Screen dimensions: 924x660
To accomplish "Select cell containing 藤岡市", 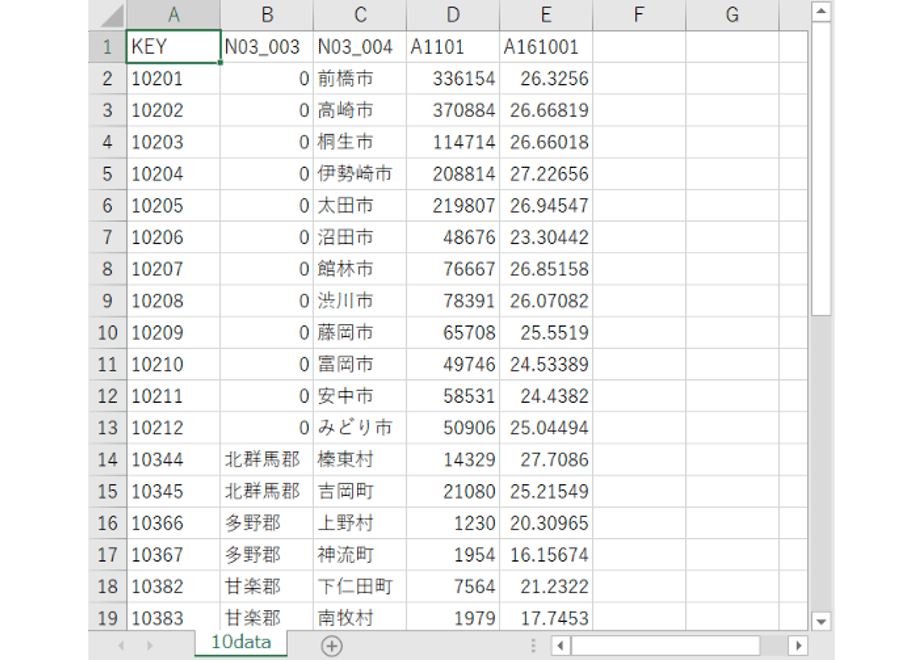I will tap(360, 333).
